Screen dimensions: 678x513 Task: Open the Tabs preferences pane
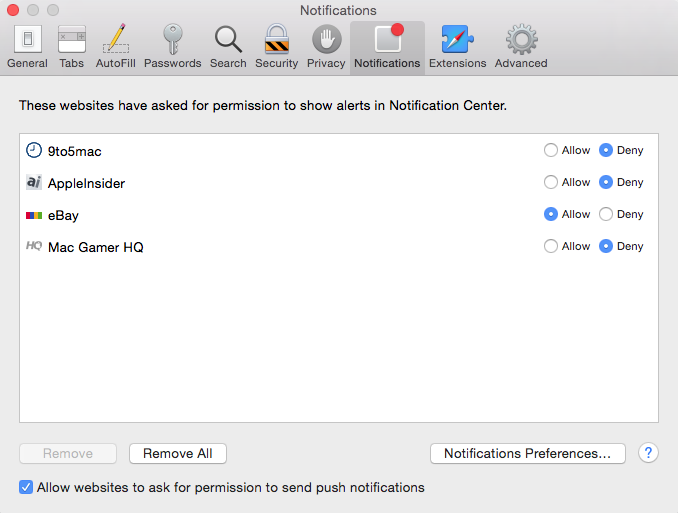[71, 47]
